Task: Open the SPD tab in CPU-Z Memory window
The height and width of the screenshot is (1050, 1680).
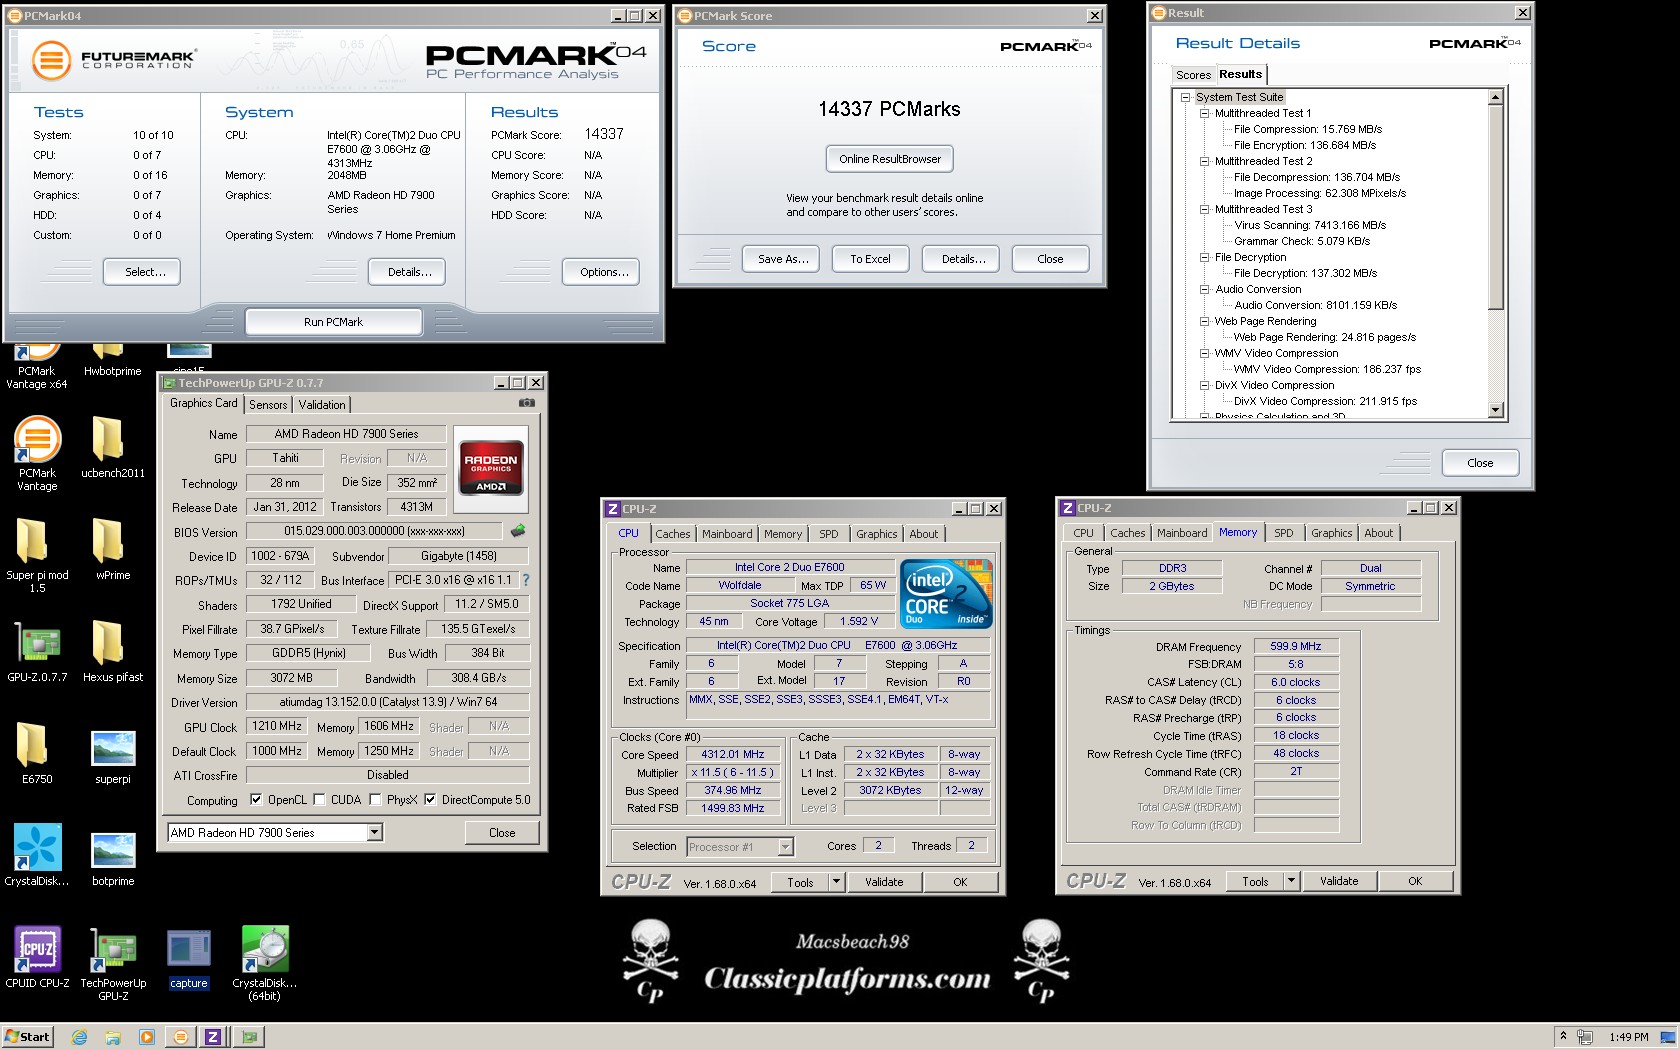Action: tap(1284, 533)
